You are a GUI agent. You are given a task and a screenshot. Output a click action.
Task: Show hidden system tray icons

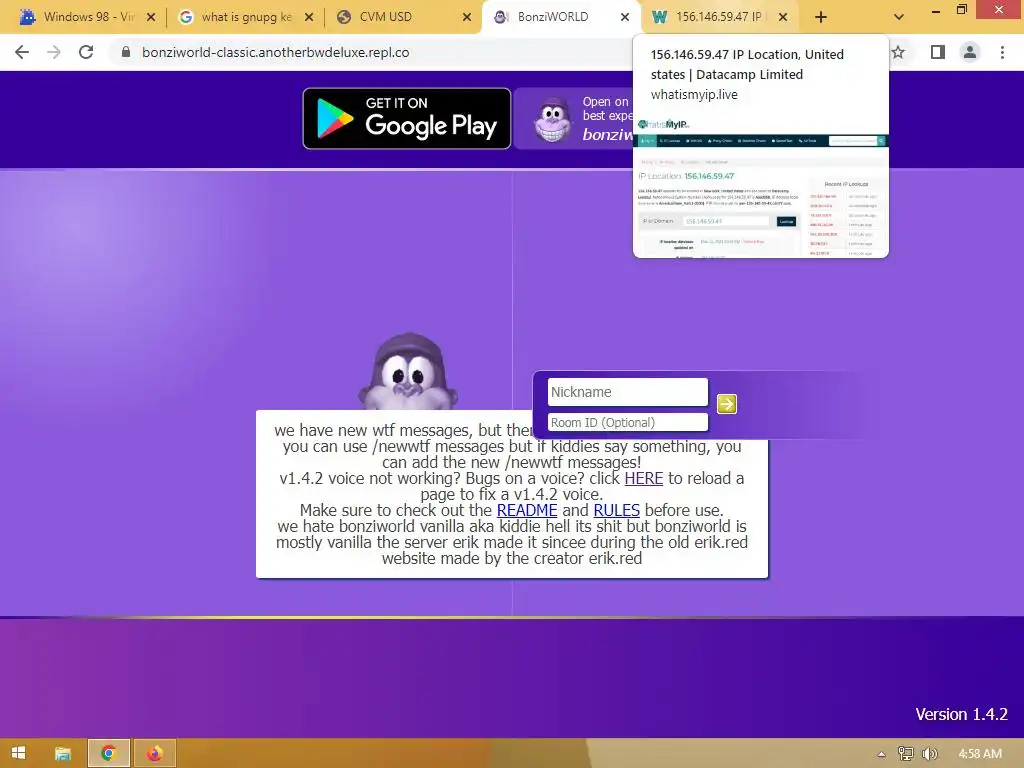[881, 754]
